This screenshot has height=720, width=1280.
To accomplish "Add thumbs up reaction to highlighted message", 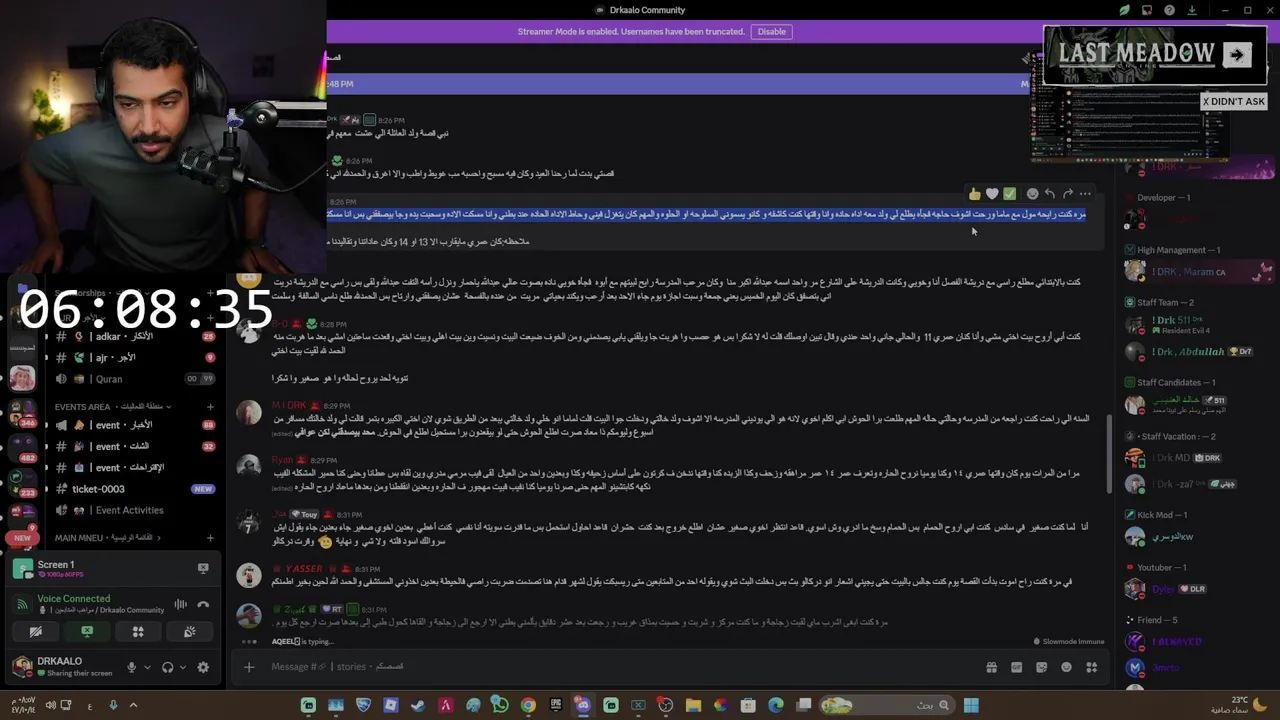I will tap(974, 194).
